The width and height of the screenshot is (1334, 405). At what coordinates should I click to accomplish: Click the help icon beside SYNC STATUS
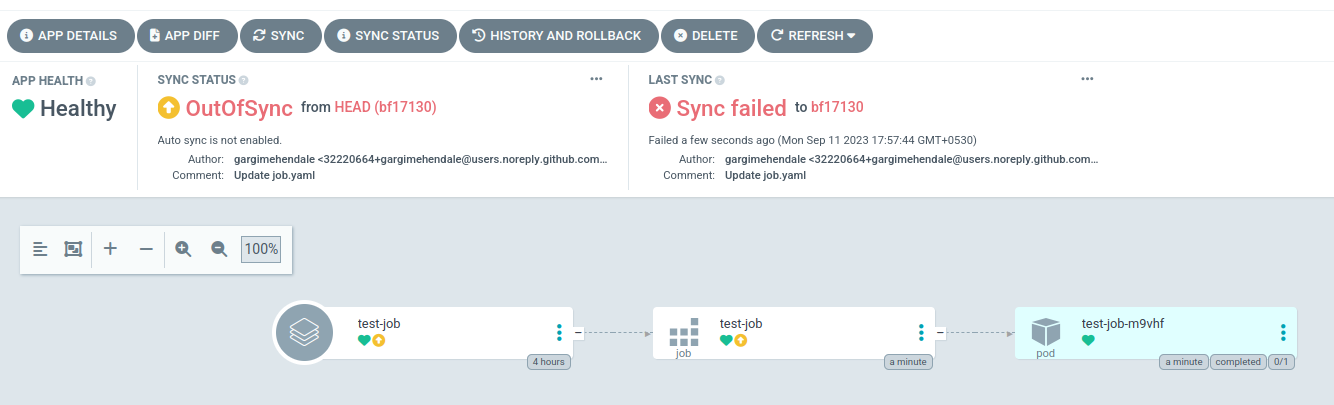pyautogui.click(x=244, y=81)
